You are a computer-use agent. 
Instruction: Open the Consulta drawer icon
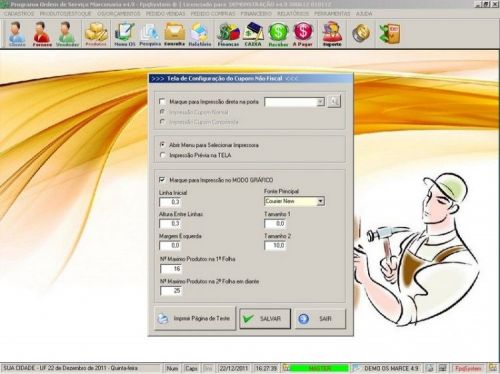tap(175, 34)
